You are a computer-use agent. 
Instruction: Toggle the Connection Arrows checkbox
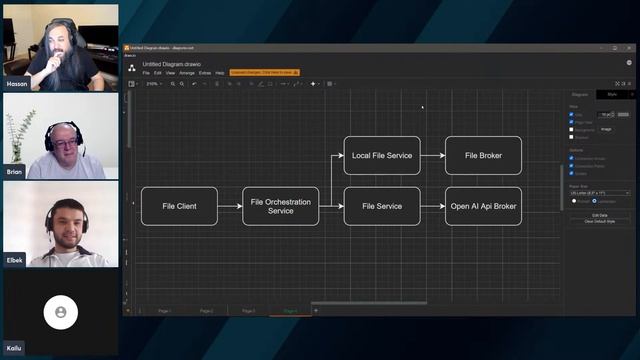tap(571, 158)
